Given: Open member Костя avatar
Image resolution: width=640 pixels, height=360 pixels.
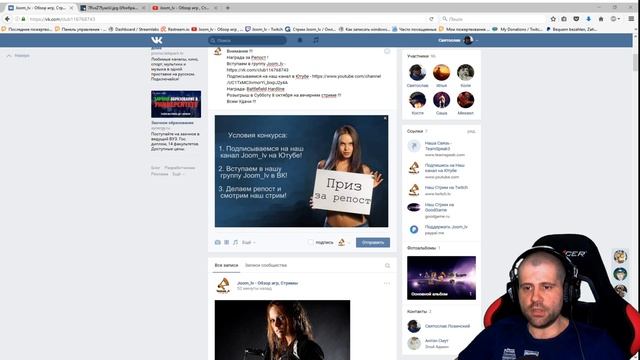Looking at the screenshot, I should (x=417, y=100).
